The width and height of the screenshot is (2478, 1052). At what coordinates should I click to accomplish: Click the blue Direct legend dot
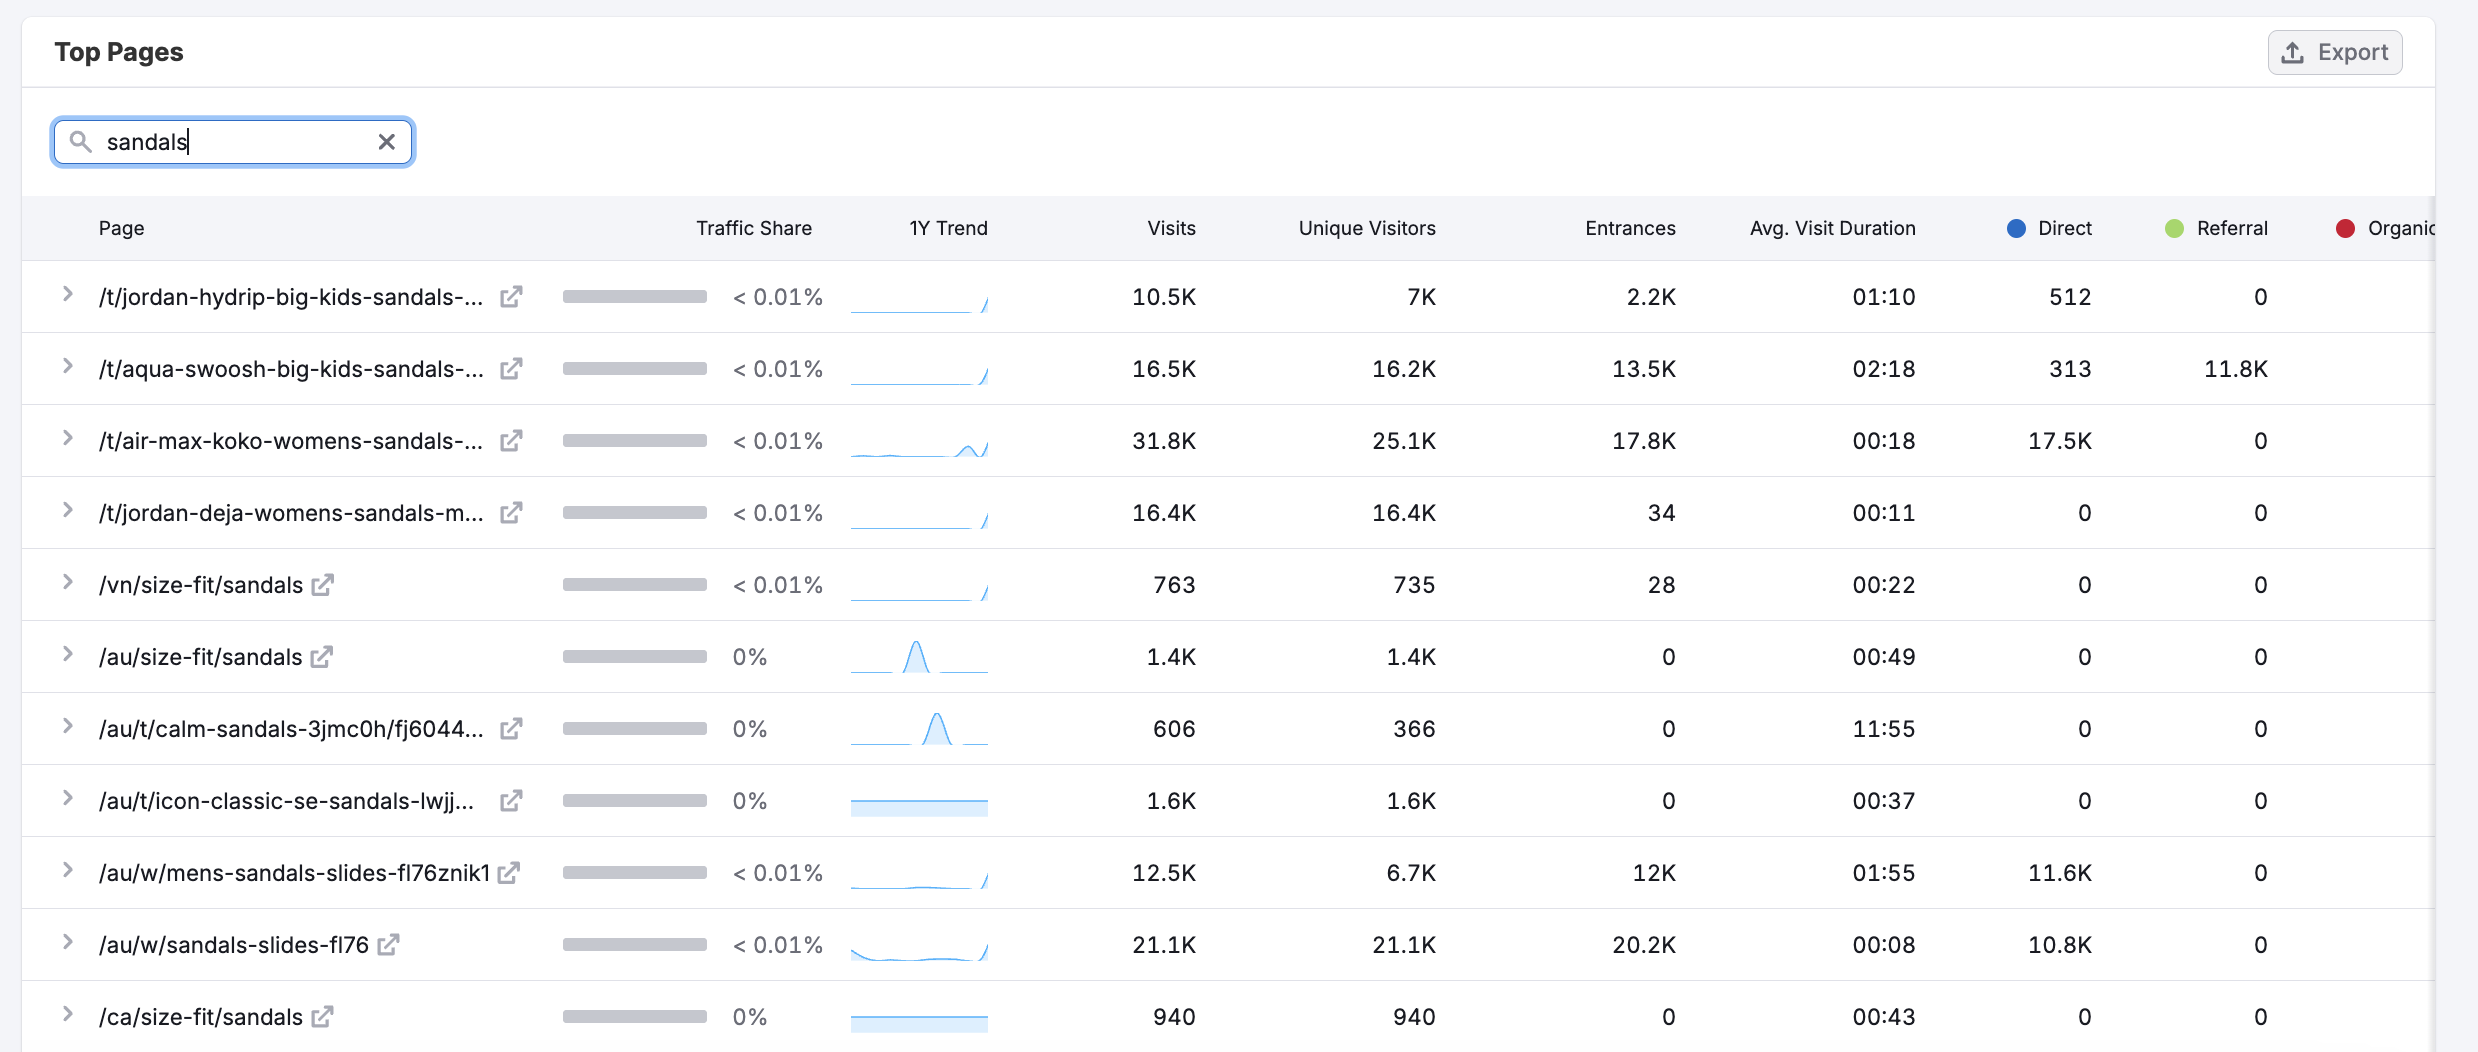[x=2016, y=228]
